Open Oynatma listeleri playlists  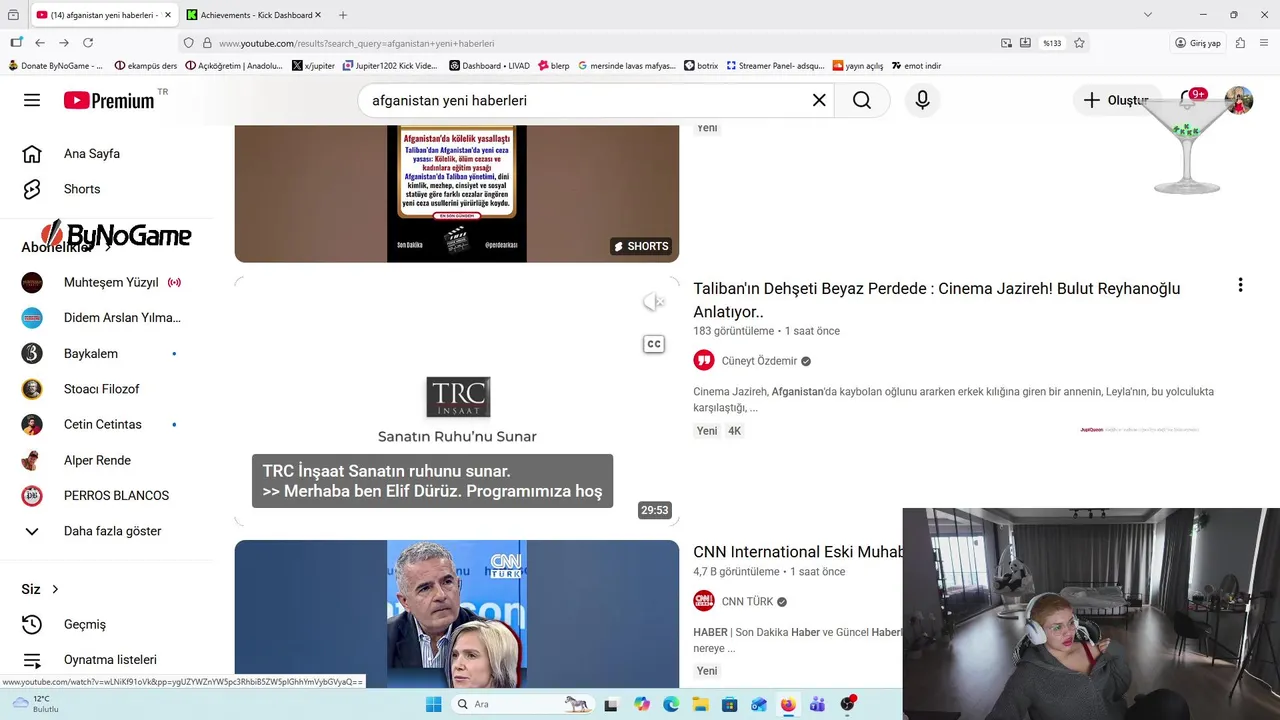pos(110,660)
